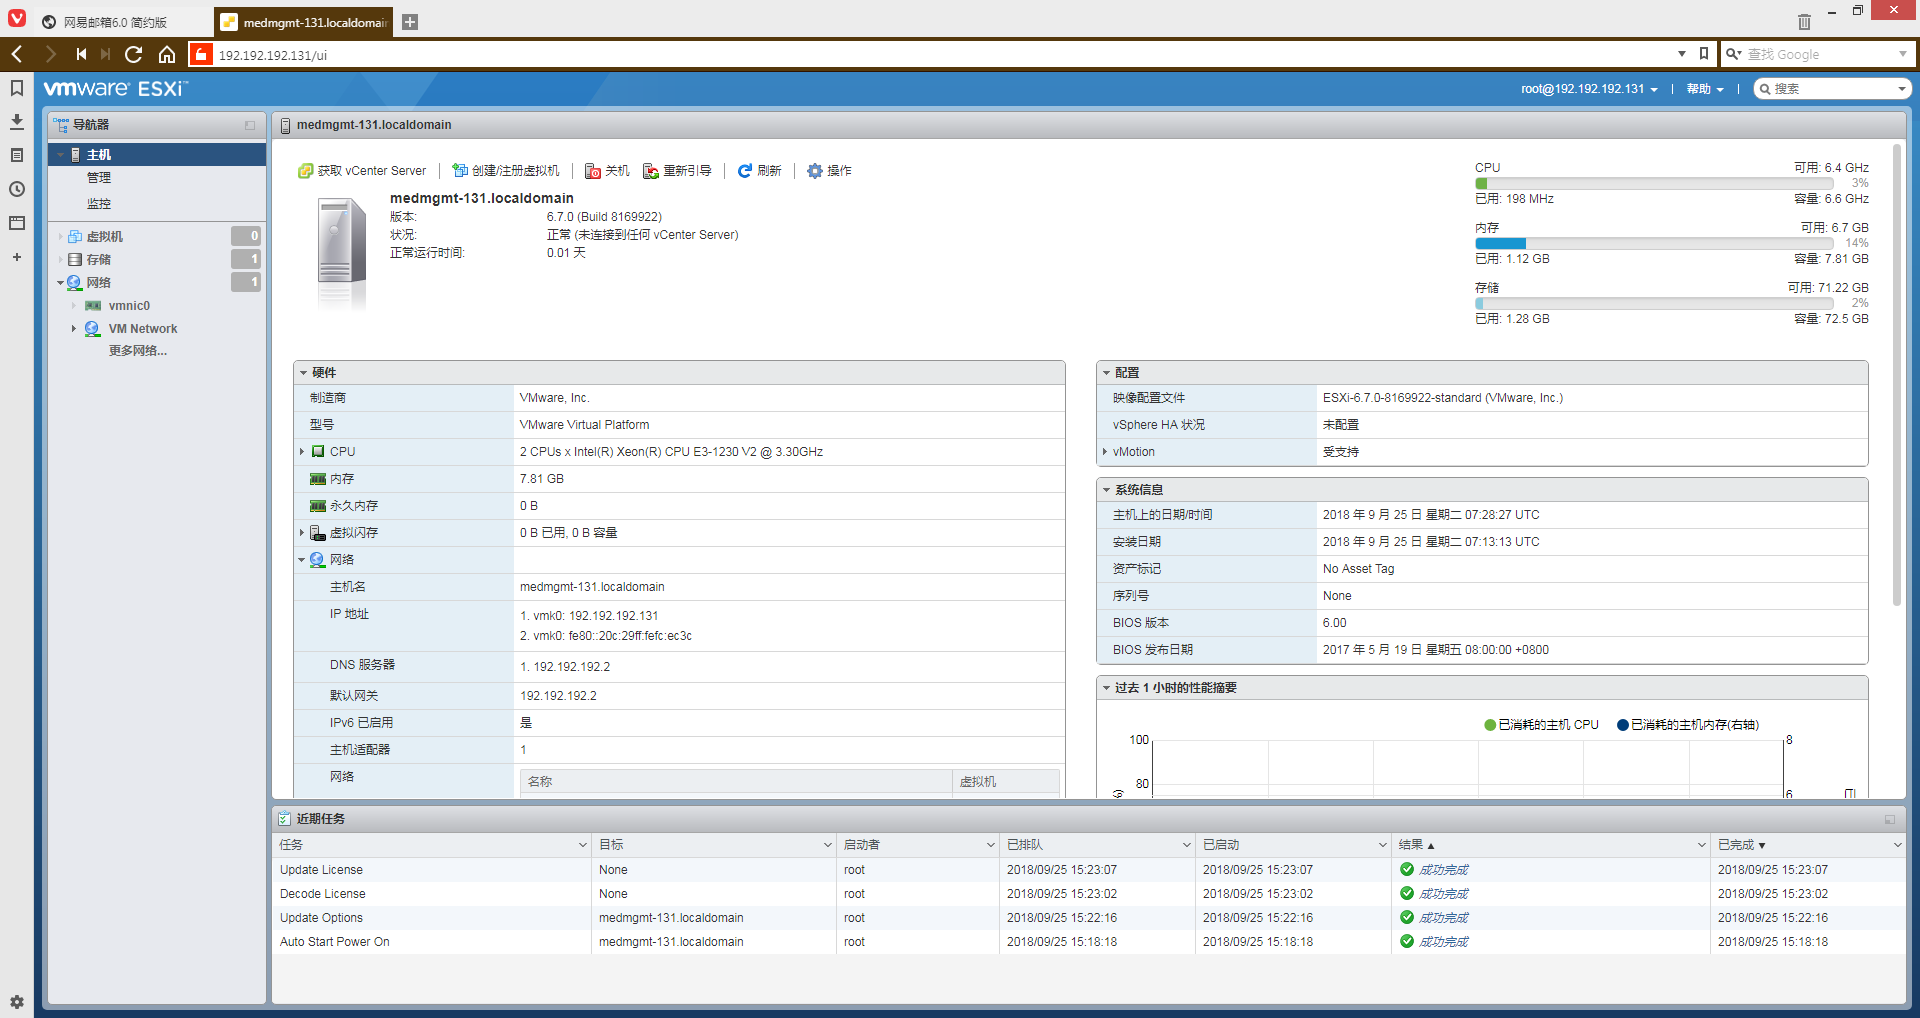1920x1018 pixels.
Task: Select 监控 under host
Action: pos(99,204)
